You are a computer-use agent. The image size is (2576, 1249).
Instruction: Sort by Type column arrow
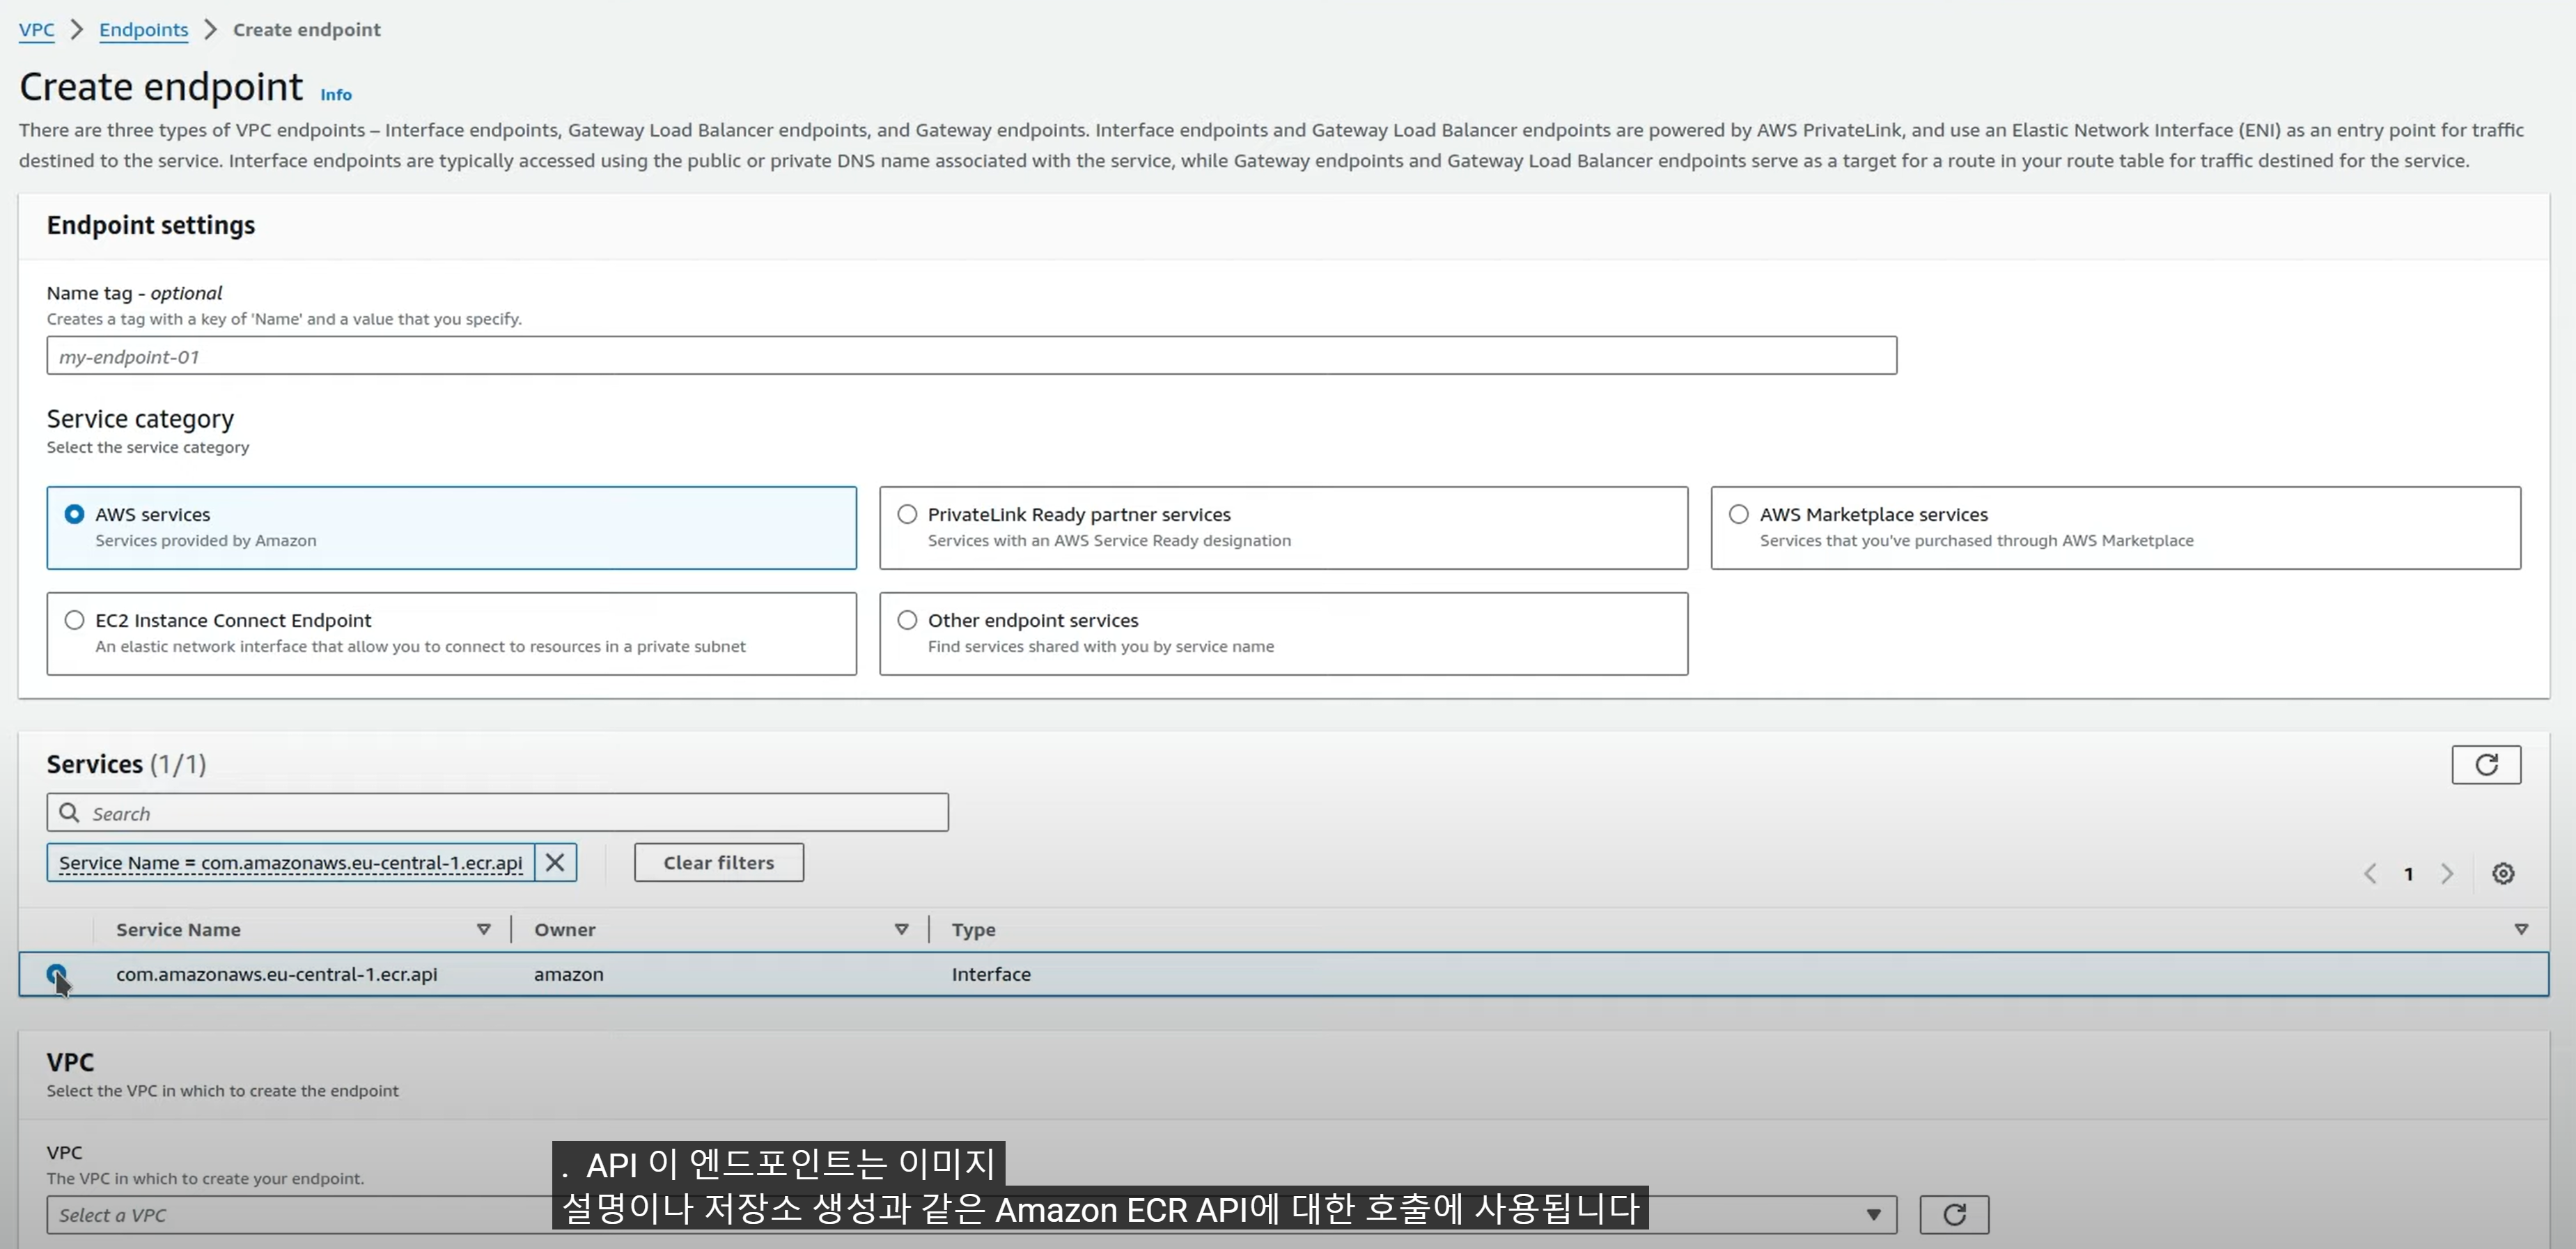coord(2520,929)
